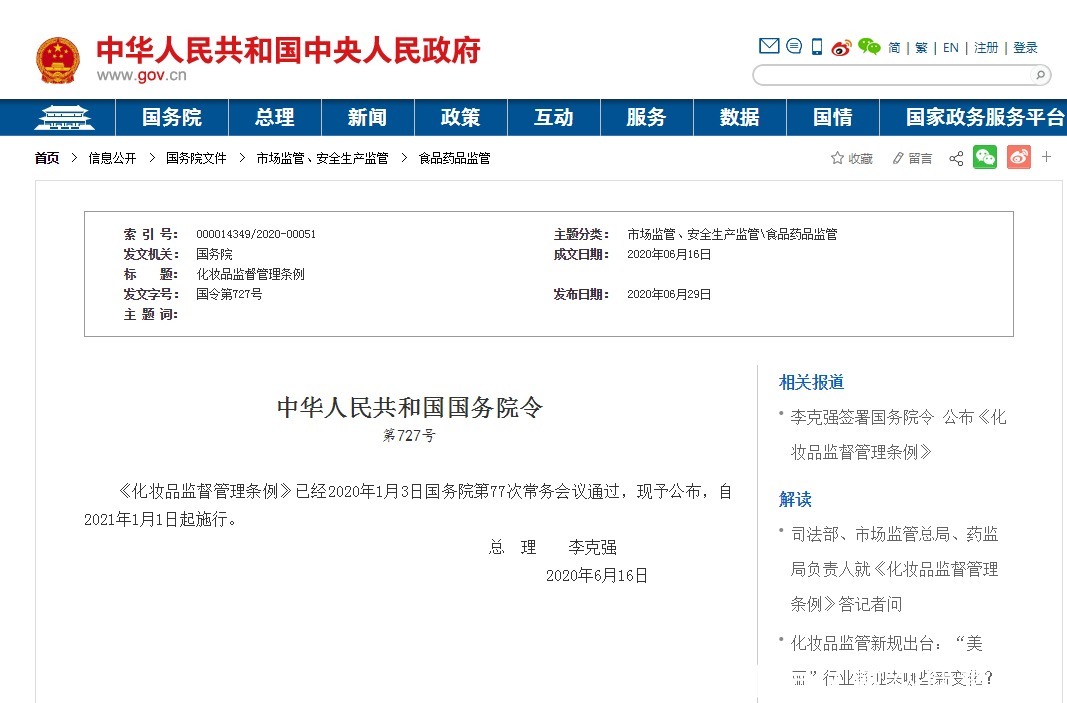Click the 注册 register link
Image resolution: width=1067 pixels, height=703 pixels.
pyautogui.click(x=986, y=48)
